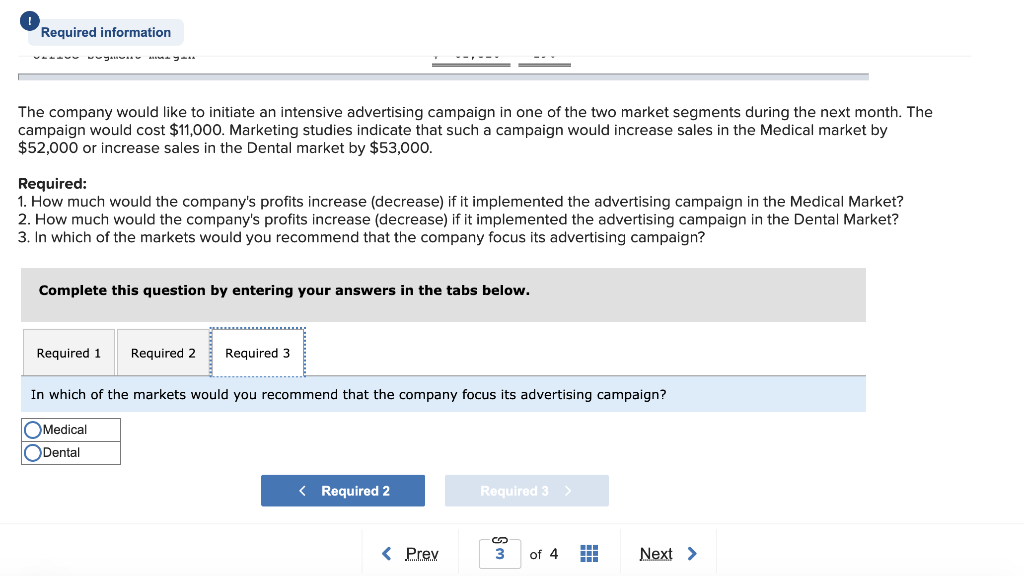Click the Required 2 navigation button

[342, 490]
